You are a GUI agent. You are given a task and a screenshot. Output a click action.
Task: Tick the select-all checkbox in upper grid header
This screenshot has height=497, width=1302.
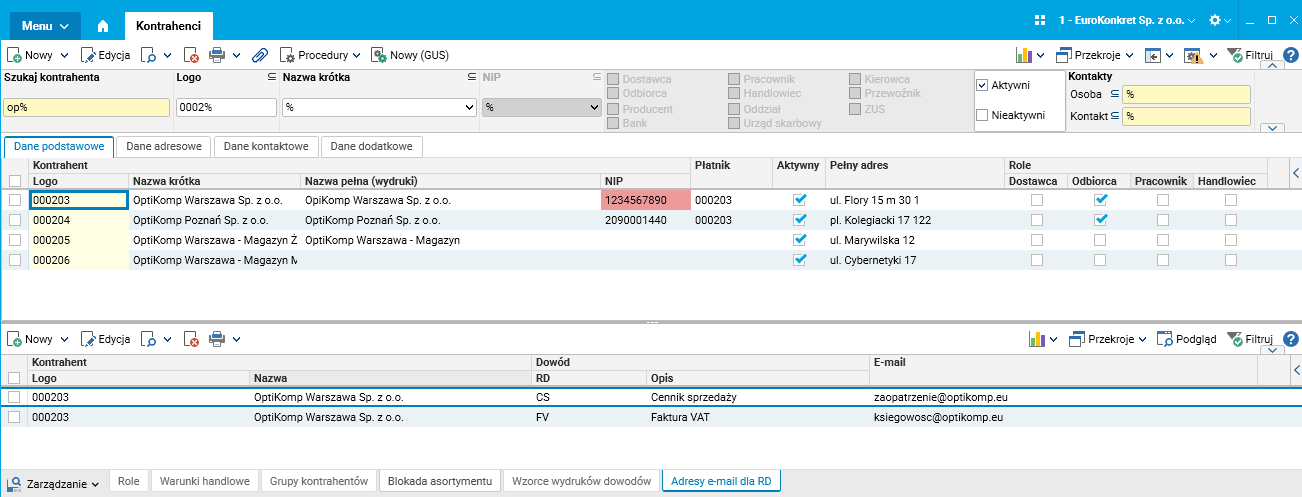pyautogui.click(x=15, y=181)
